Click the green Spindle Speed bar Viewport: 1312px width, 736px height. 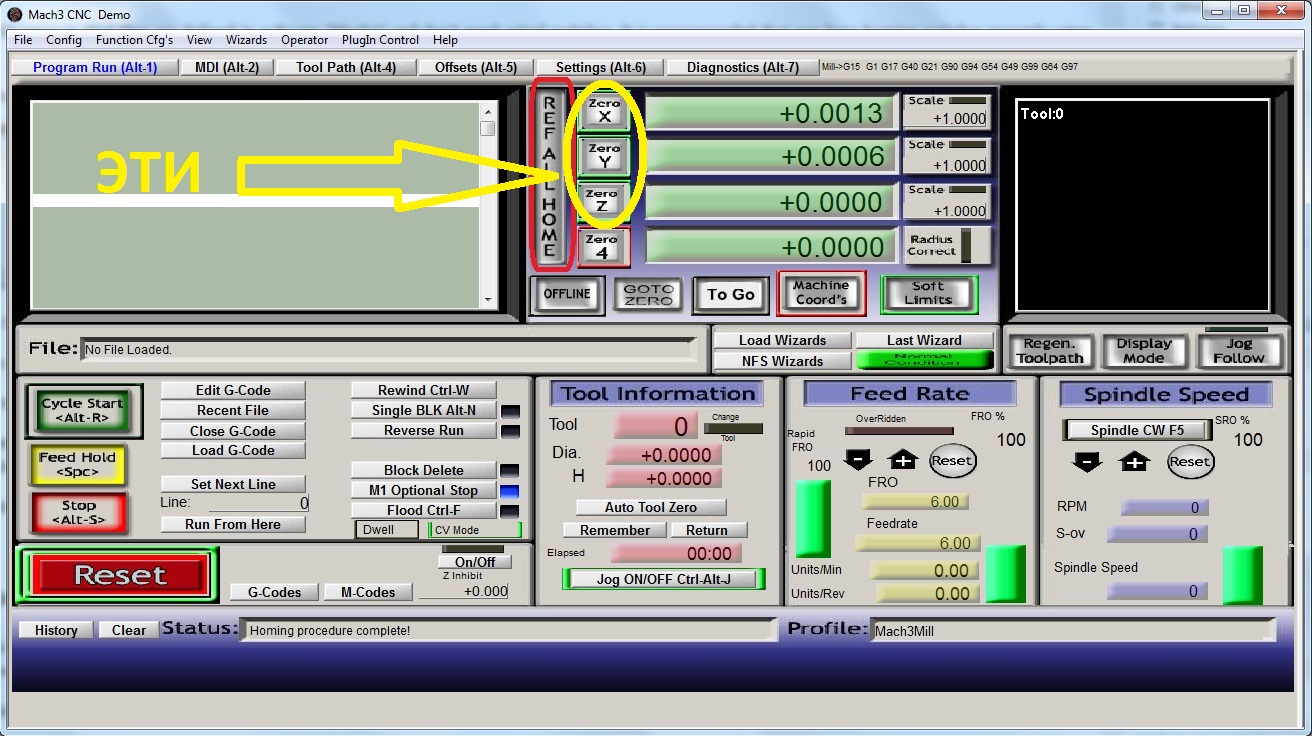1243,575
